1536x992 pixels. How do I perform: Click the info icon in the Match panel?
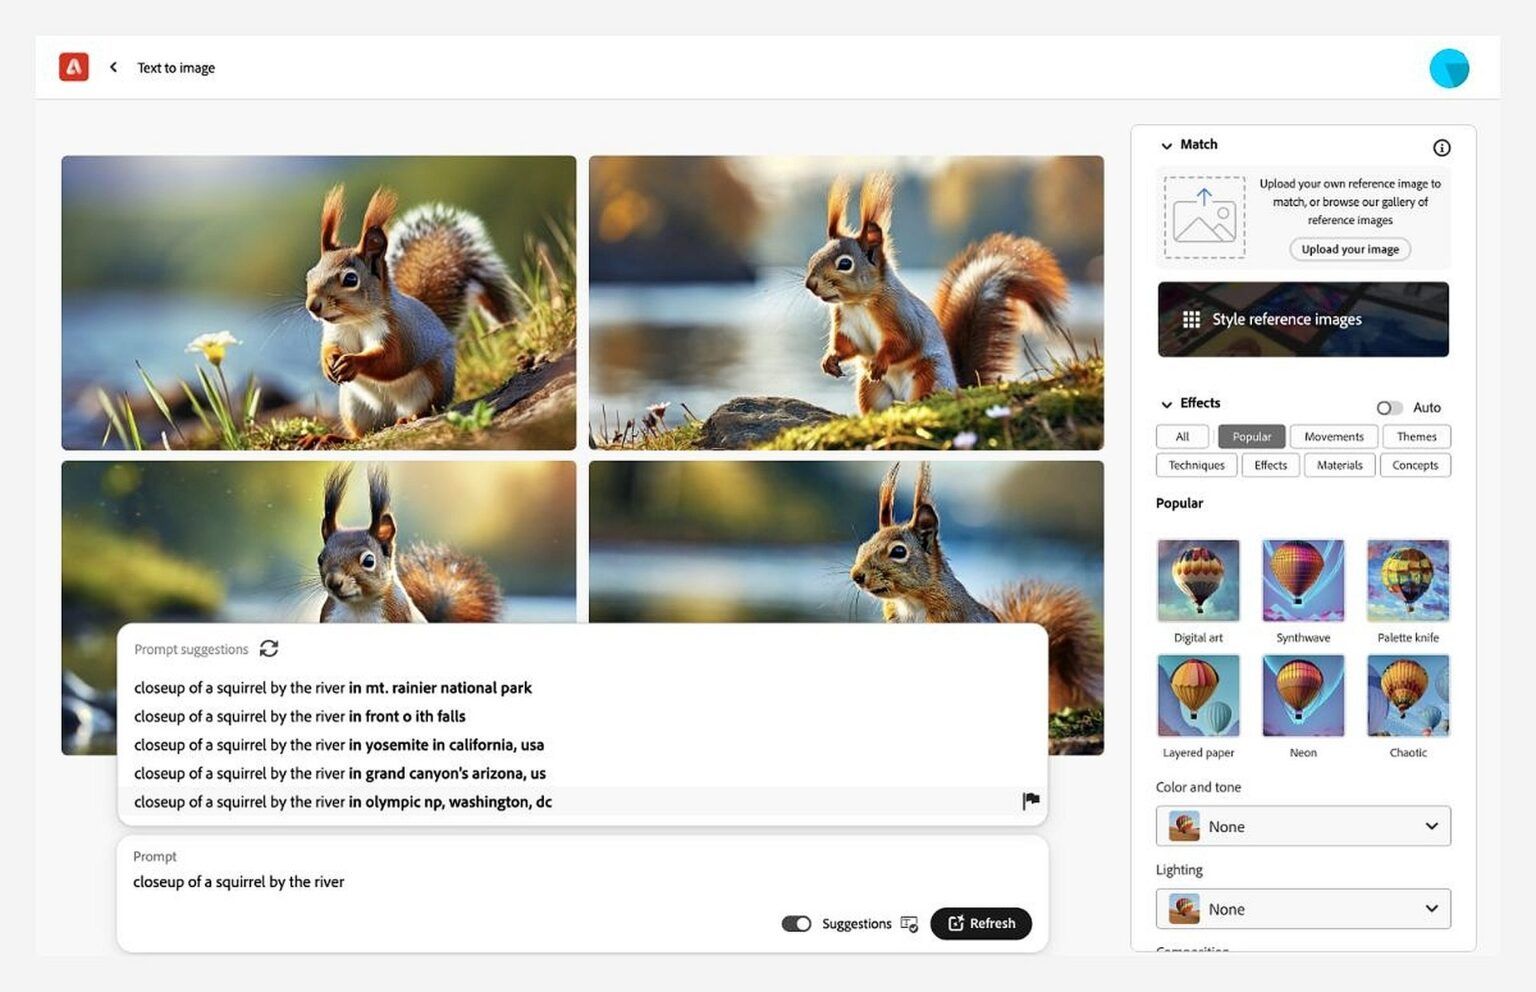(1443, 147)
